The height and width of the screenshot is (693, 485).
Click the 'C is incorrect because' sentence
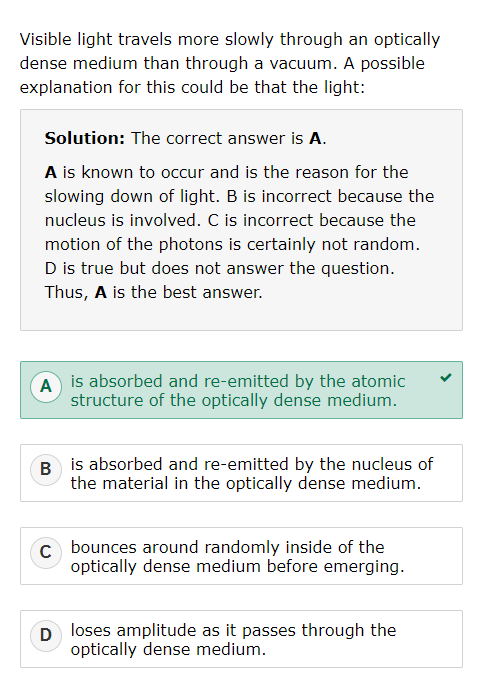click(x=232, y=232)
